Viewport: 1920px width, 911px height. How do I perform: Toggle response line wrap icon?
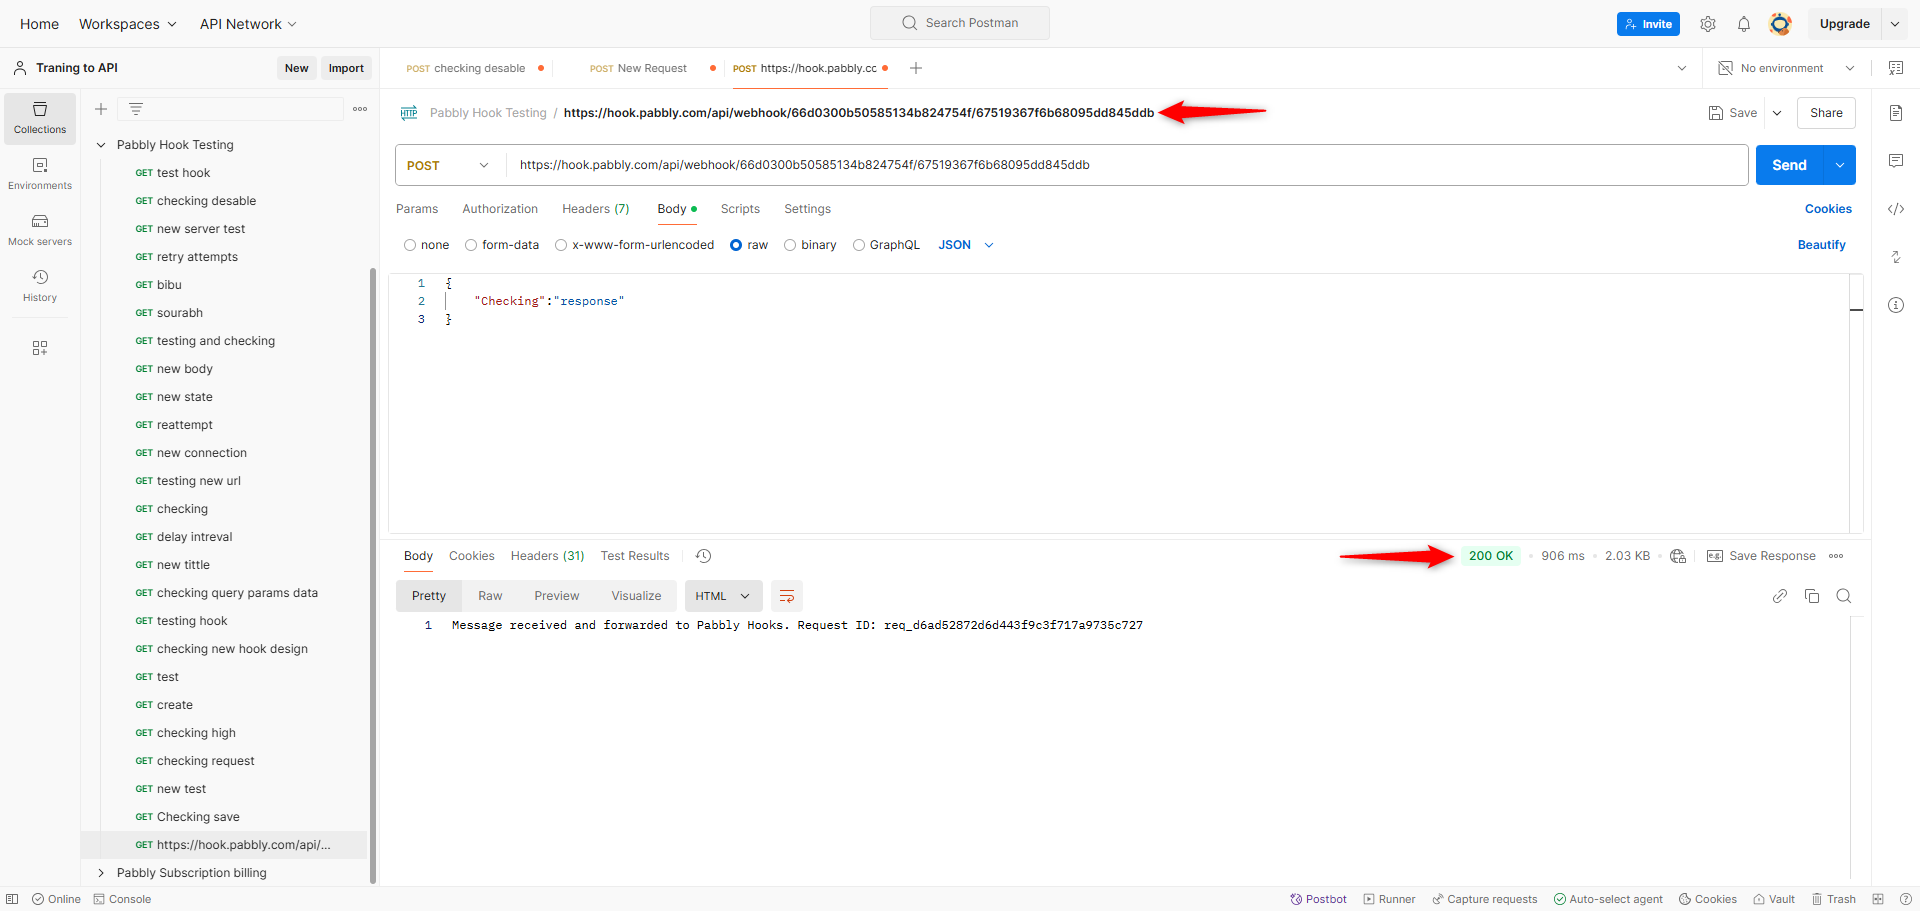[x=787, y=596]
